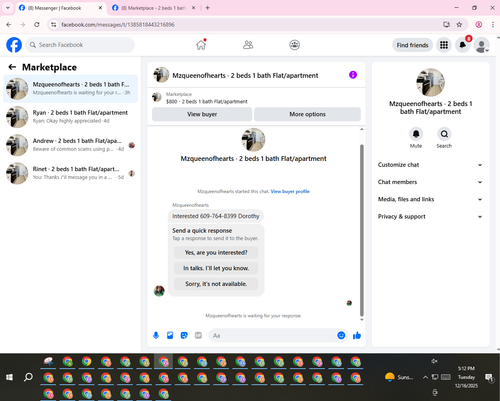Viewport: 500px width, 401px height.
Task: Reload the page
Action: [x=37, y=24]
